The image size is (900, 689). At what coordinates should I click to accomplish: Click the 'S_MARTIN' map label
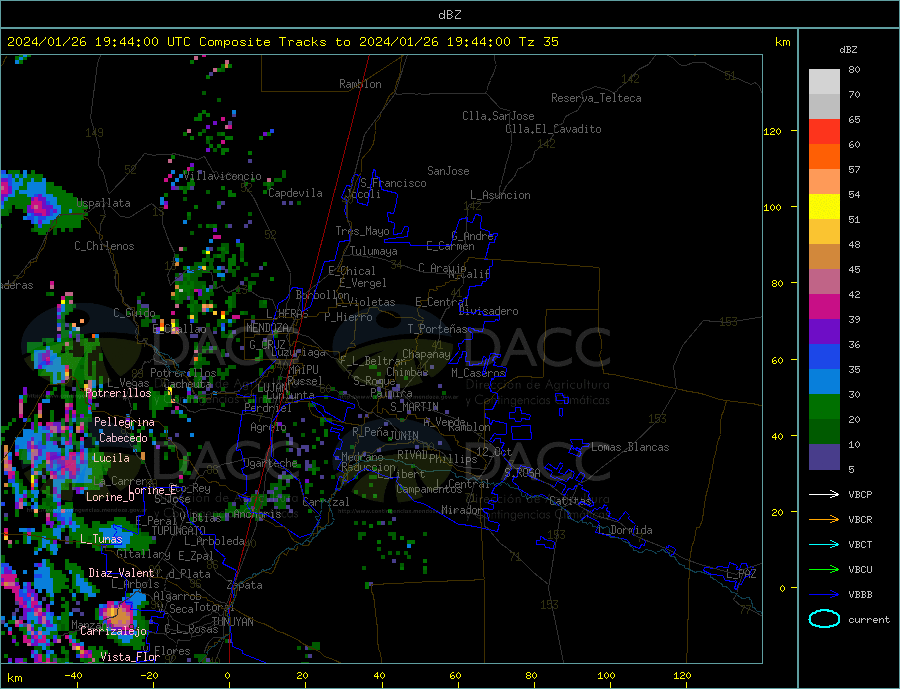[414, 407]
